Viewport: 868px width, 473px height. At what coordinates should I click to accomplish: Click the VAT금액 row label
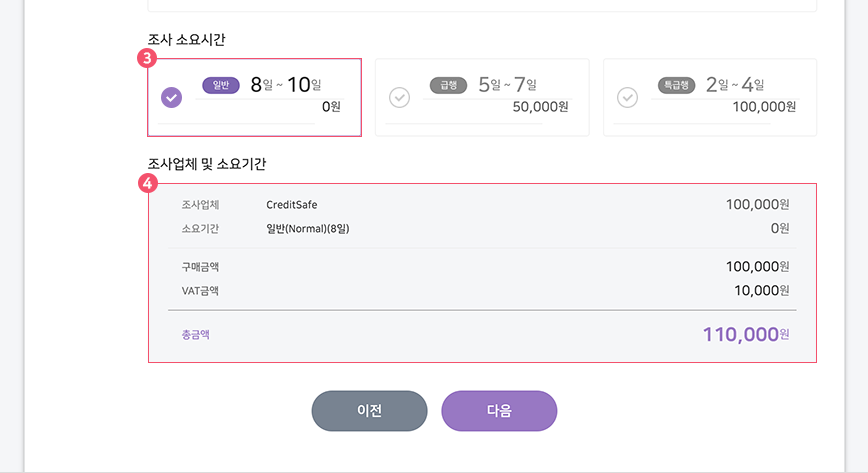(200, 291)
